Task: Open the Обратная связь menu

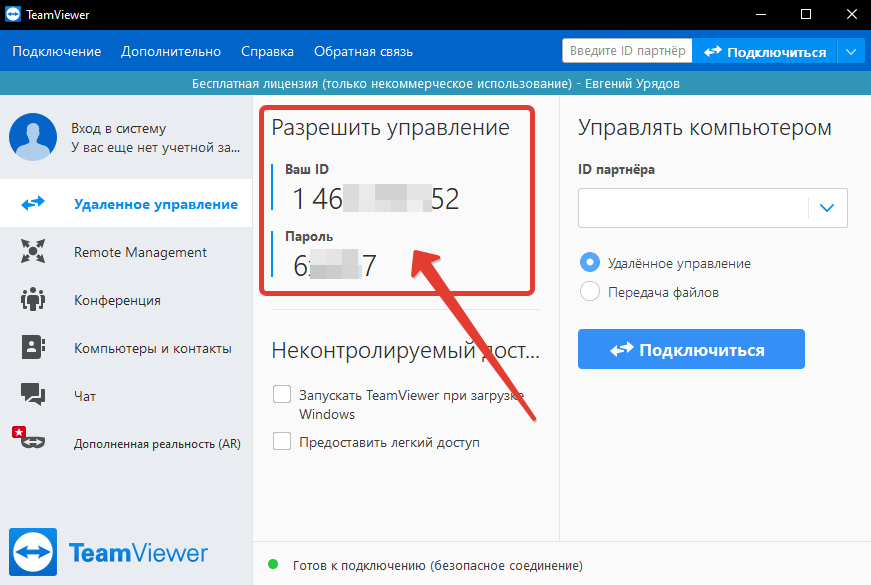Action: [x=363, y=52]
